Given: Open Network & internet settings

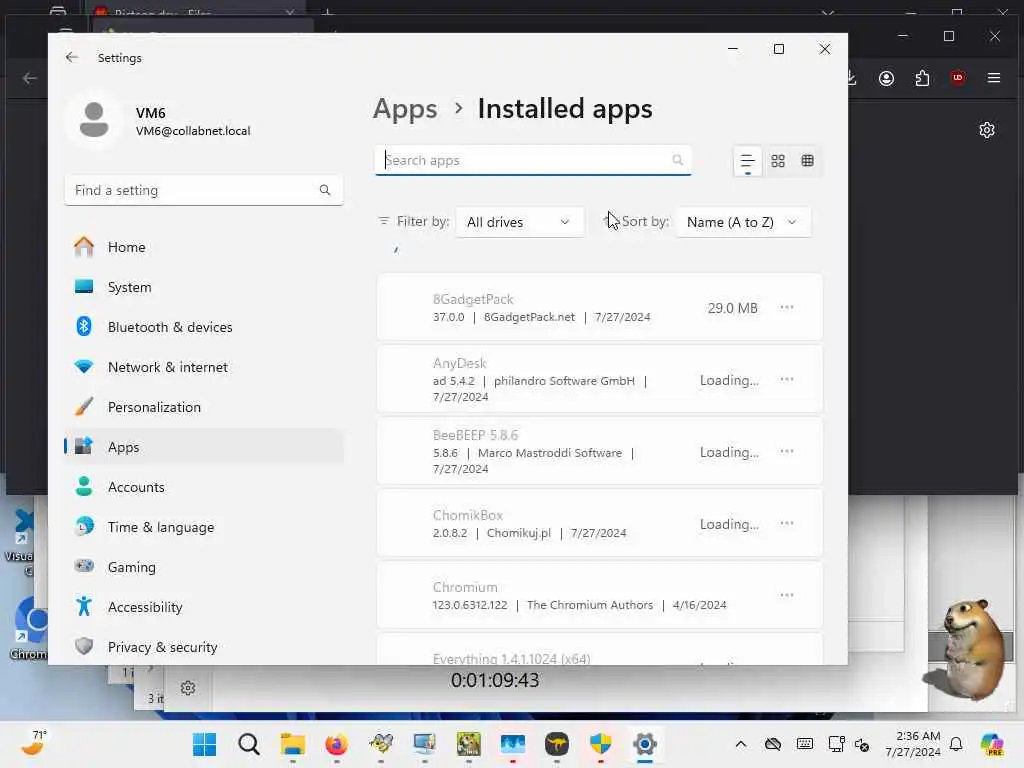Looking at the screenshot, I should [204, 367].
